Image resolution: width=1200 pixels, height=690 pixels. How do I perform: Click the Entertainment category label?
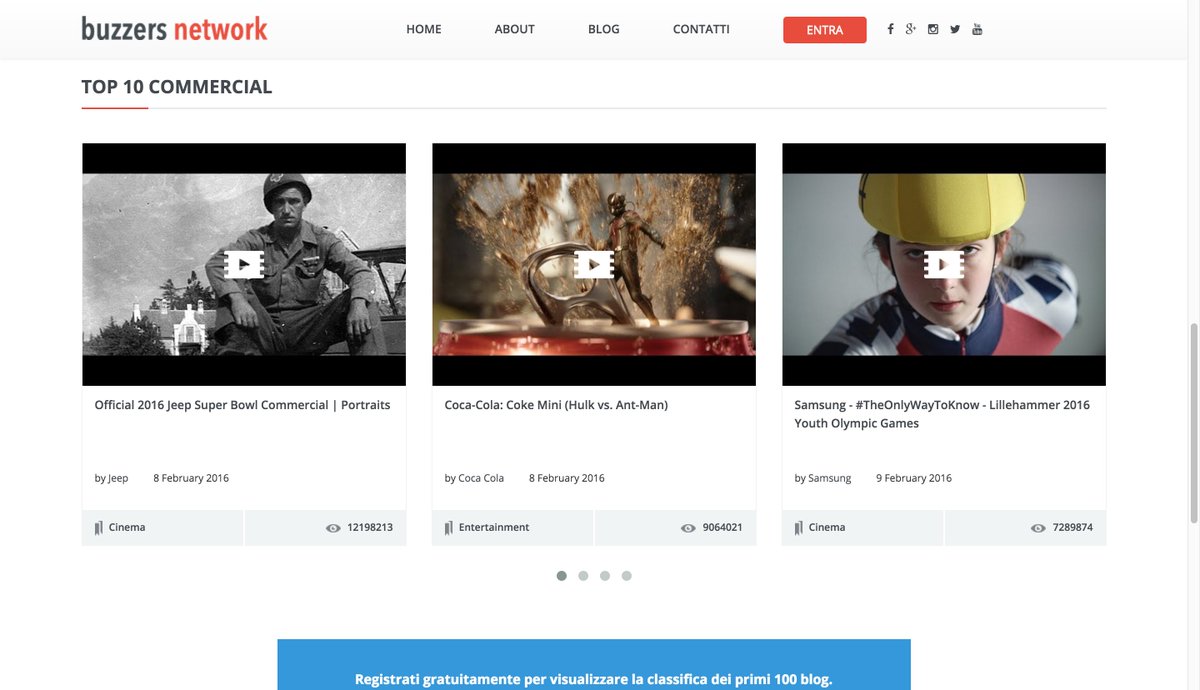(x=494, y=527)
